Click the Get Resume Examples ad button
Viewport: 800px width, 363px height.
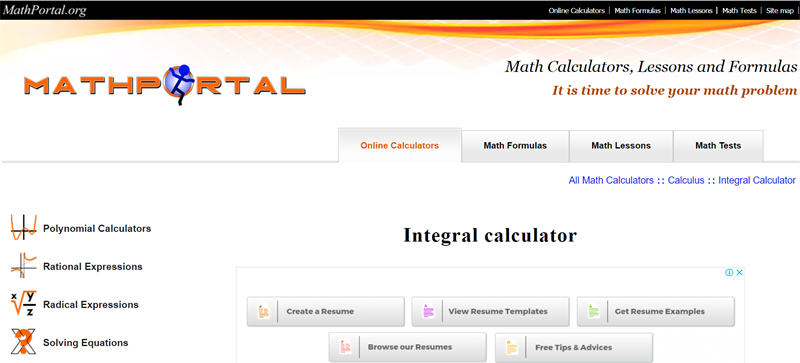coord(656,311)
